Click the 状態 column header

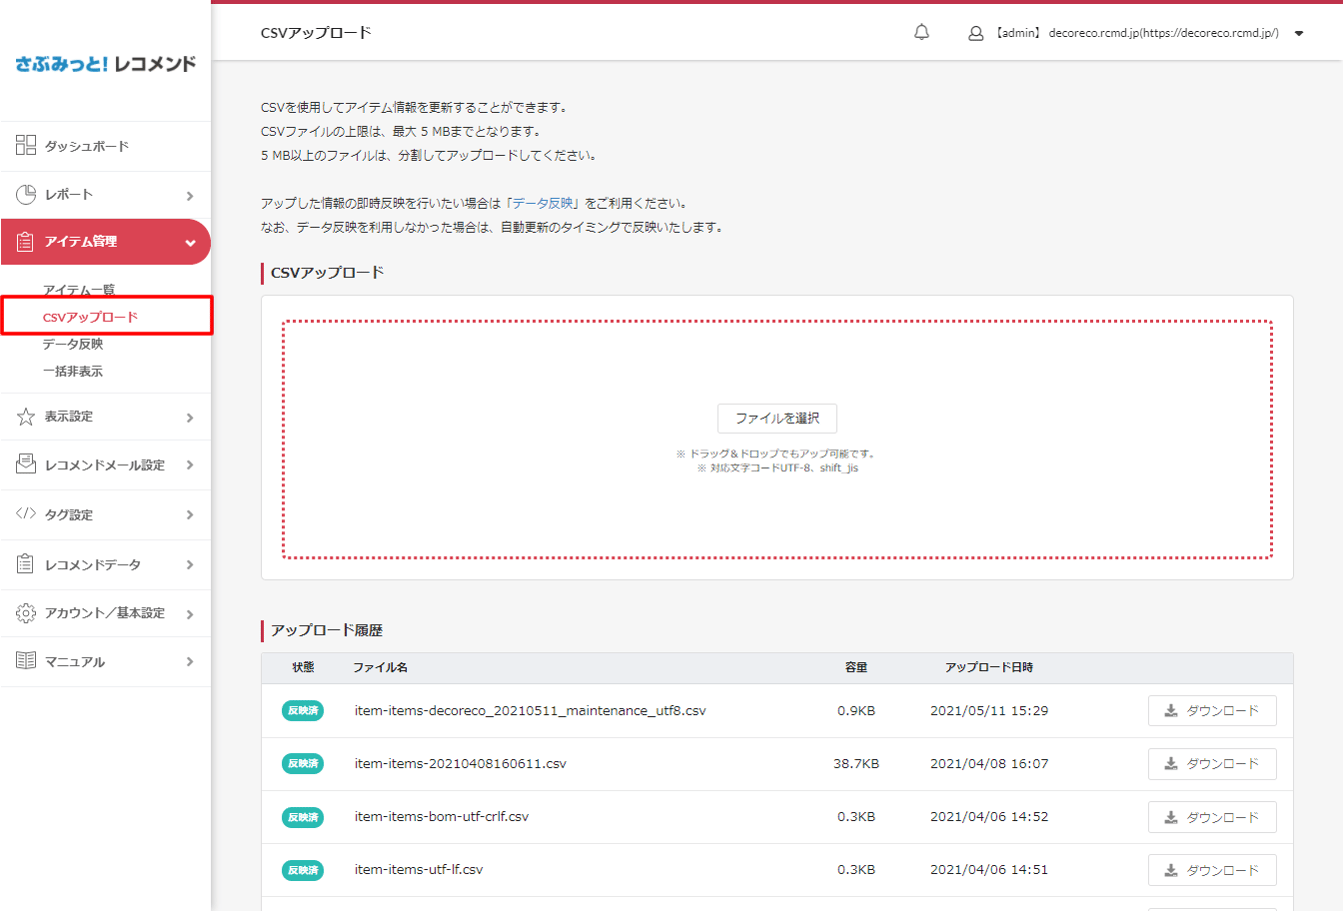coord(303,667)
